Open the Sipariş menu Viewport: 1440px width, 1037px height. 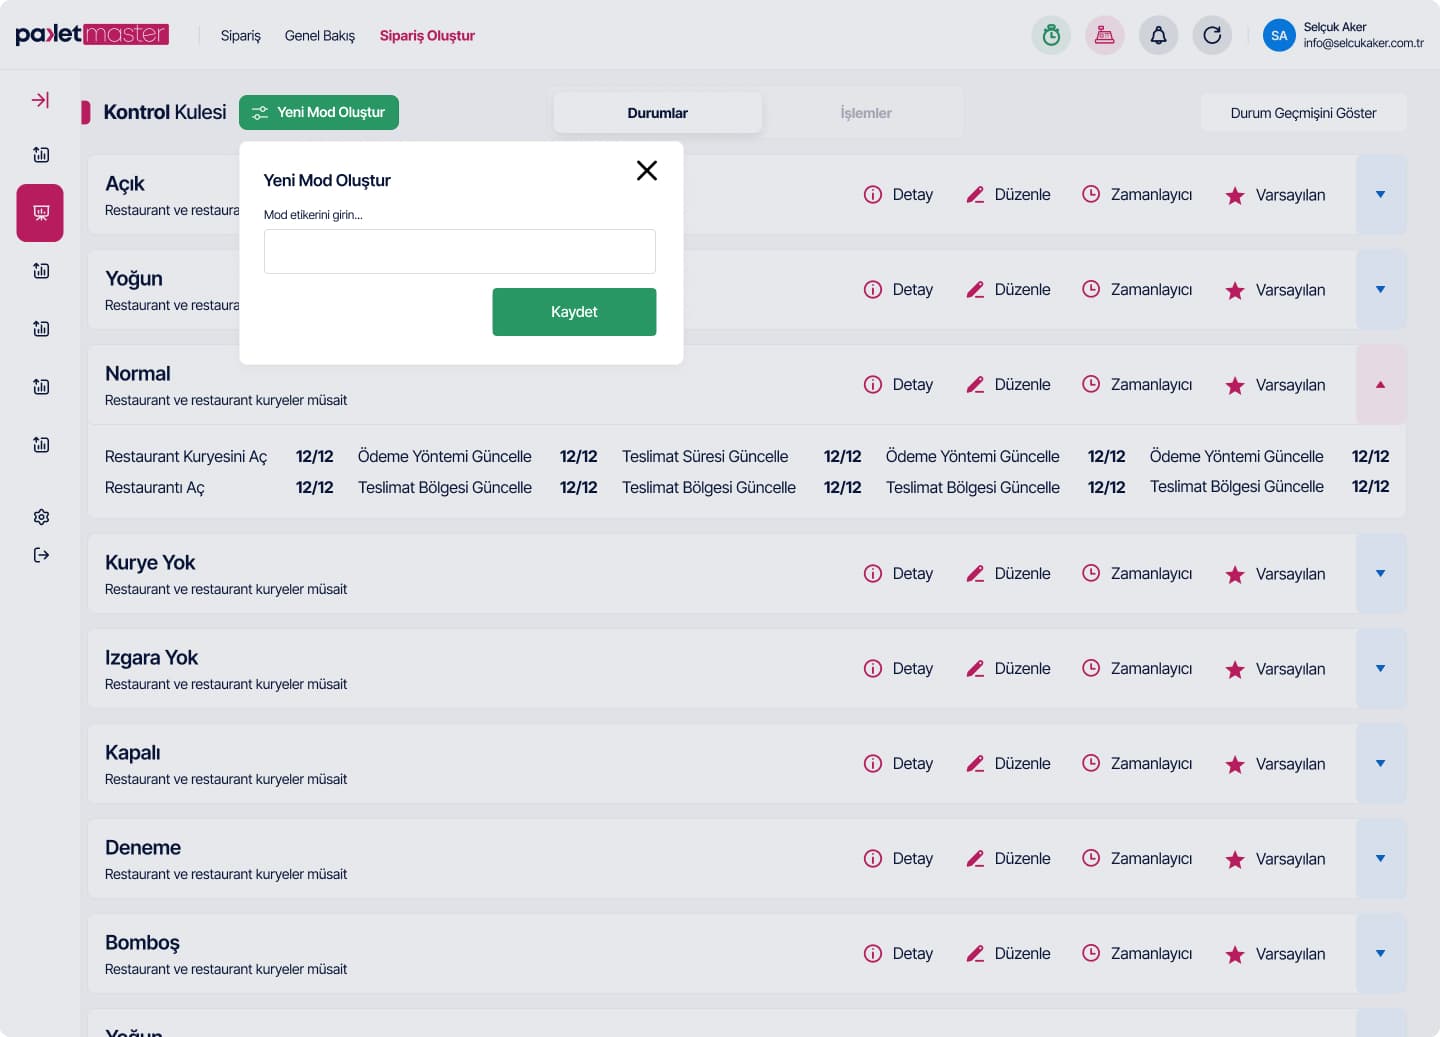tap(240, 36)
